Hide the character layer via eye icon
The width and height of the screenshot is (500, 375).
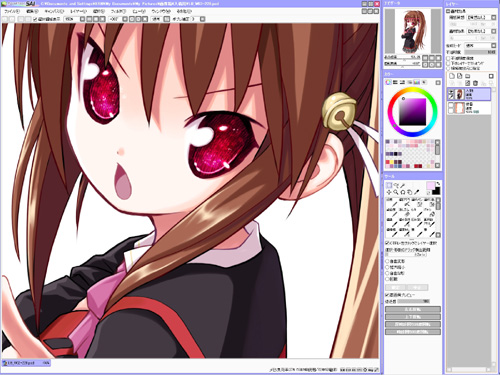(450, 92)
